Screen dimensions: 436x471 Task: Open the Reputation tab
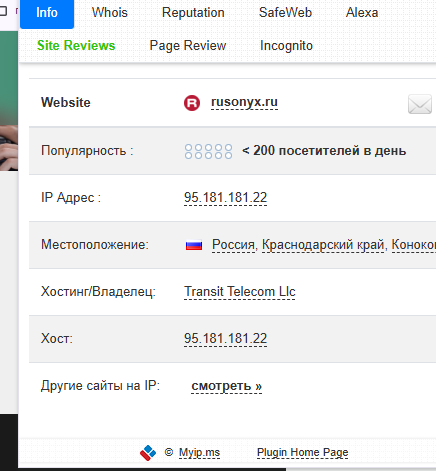click(x=193, y=13)
